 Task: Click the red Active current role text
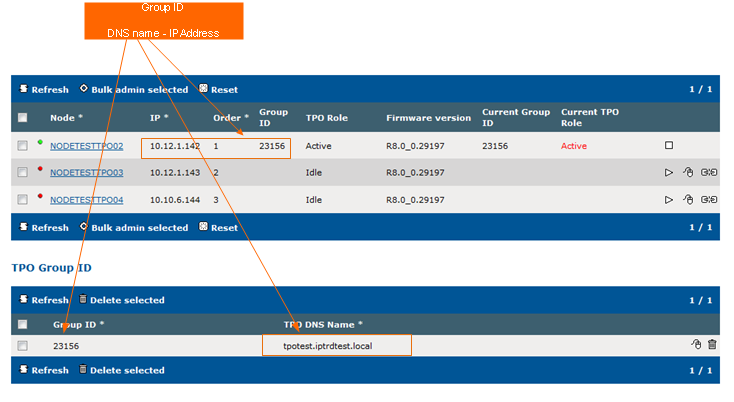pyautogui.click(x=574, y=146)
